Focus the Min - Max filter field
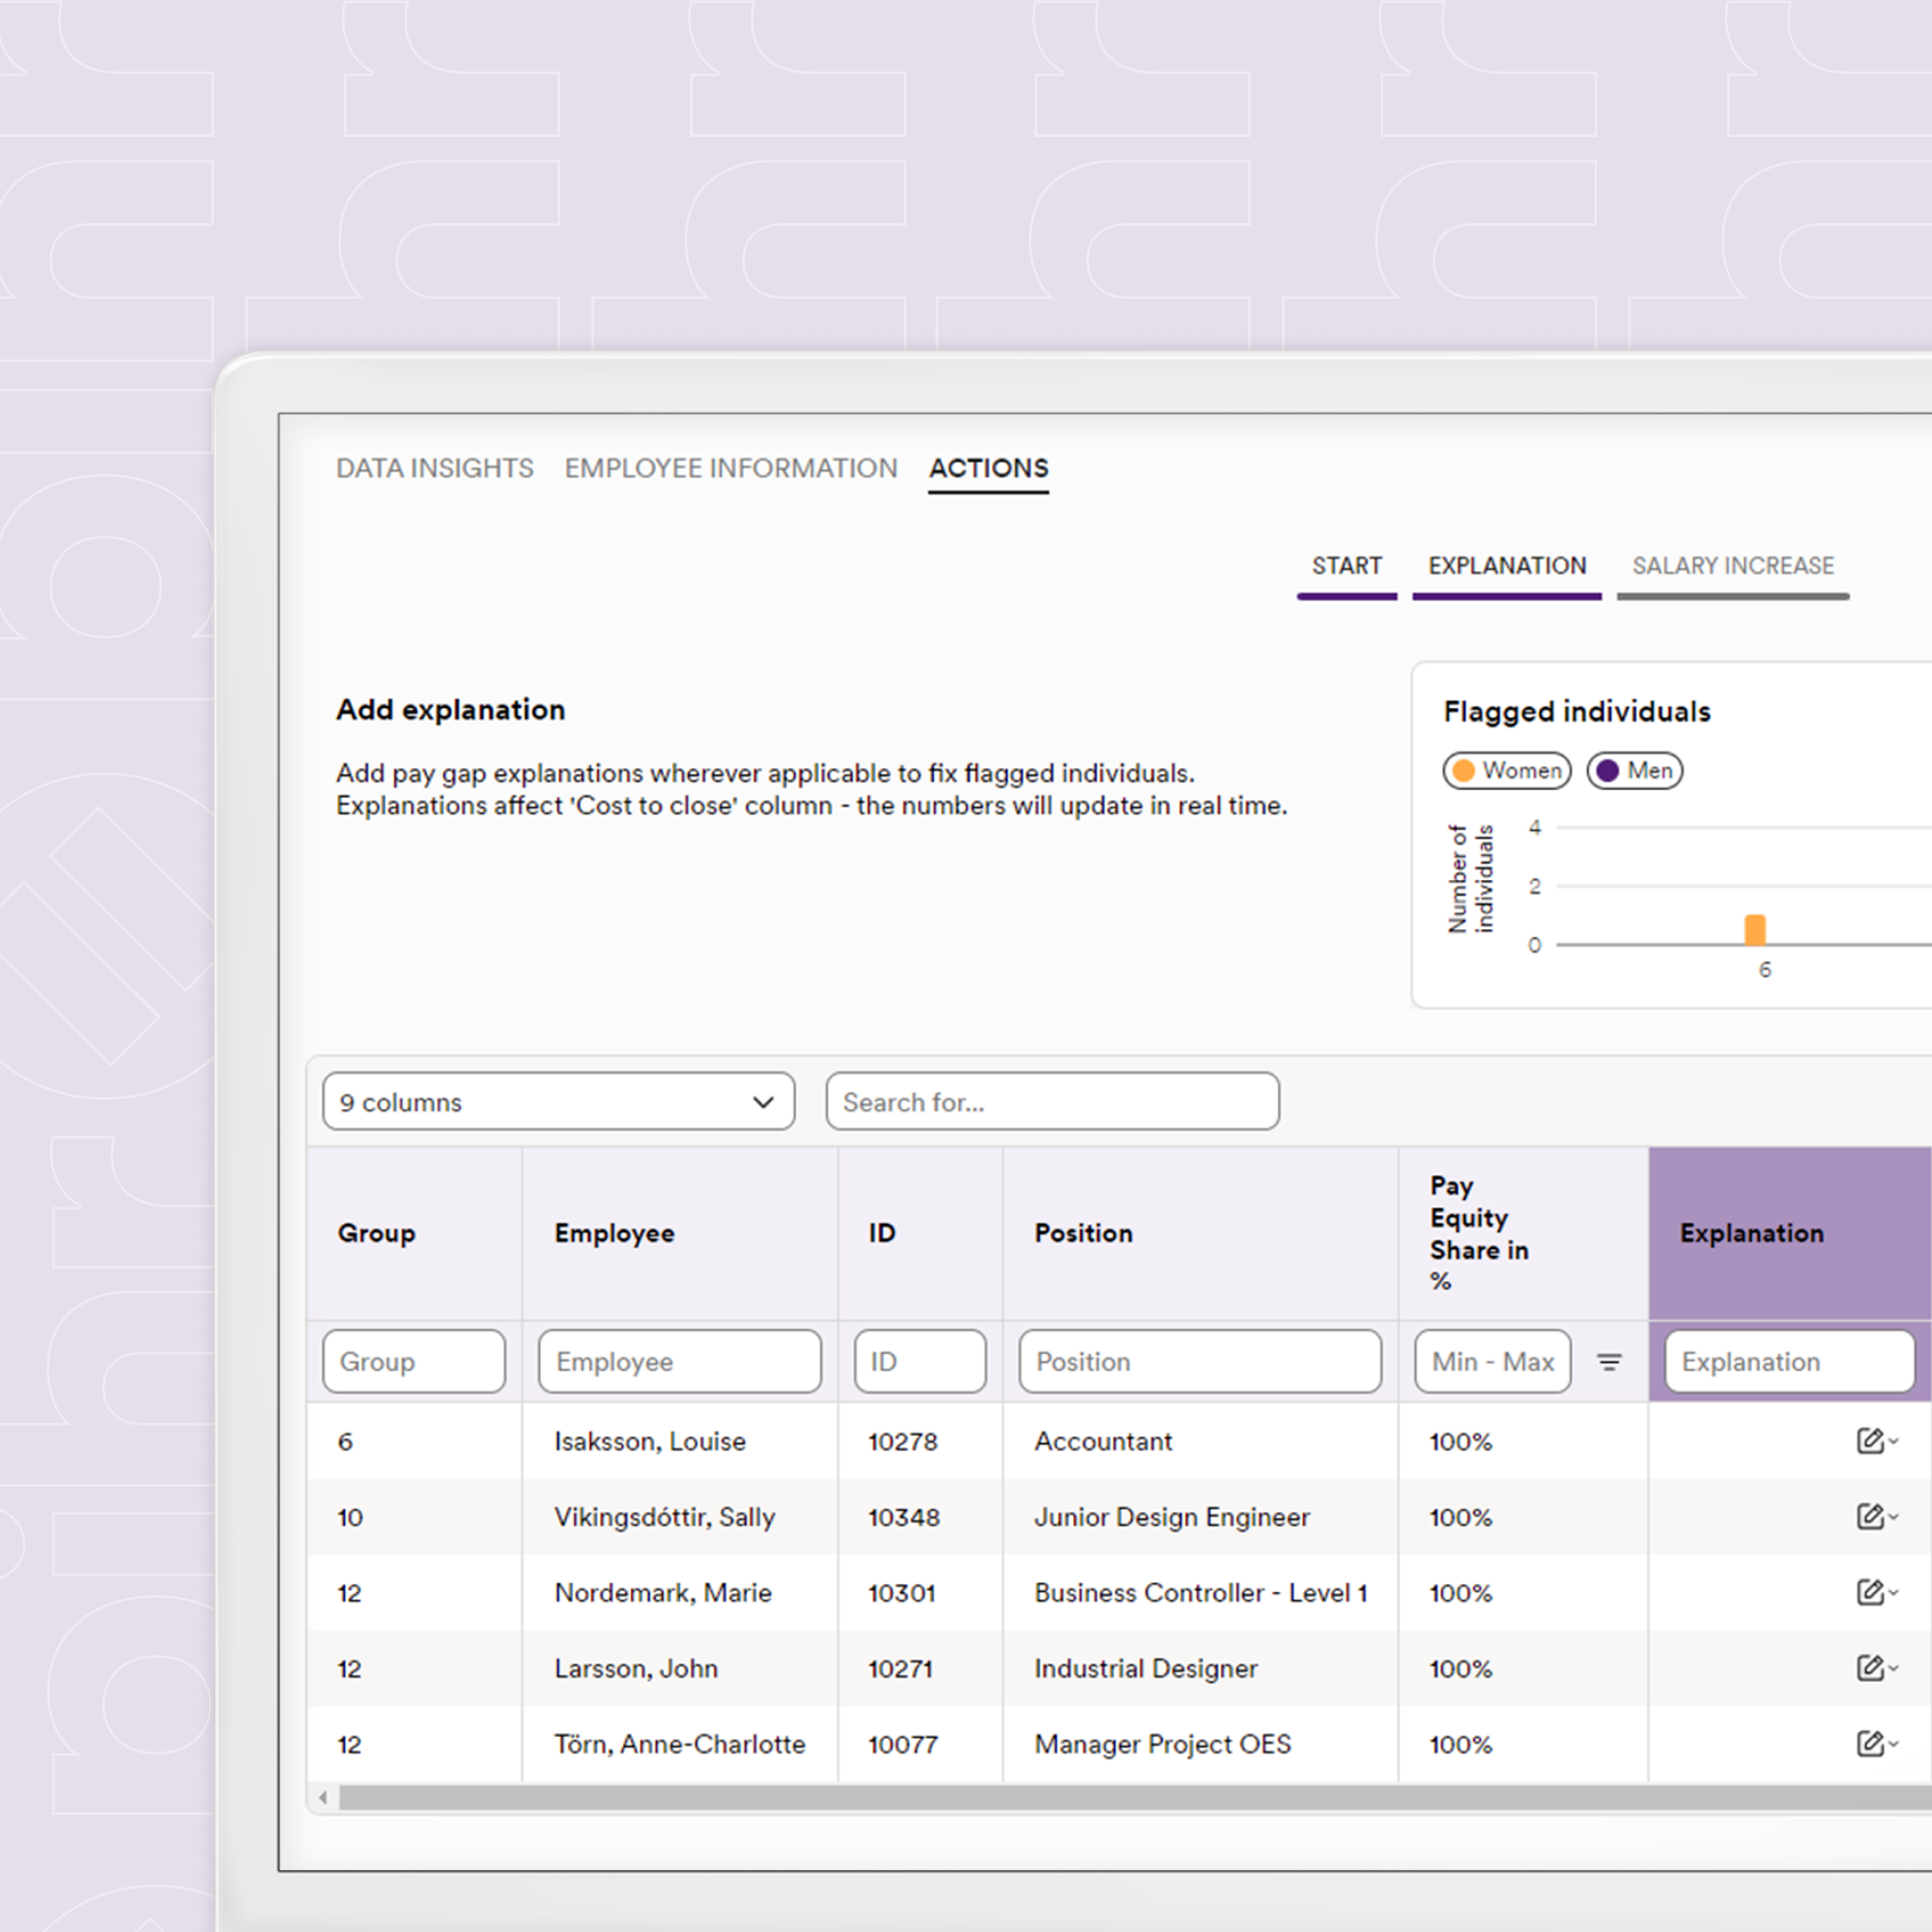Screen dimensions: 1932x1932 tap(1493, 1362)
